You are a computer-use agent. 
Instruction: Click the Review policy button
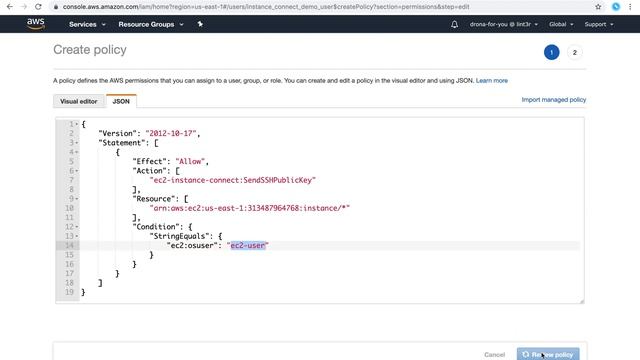pyautogui.click(x=548, y=354)
